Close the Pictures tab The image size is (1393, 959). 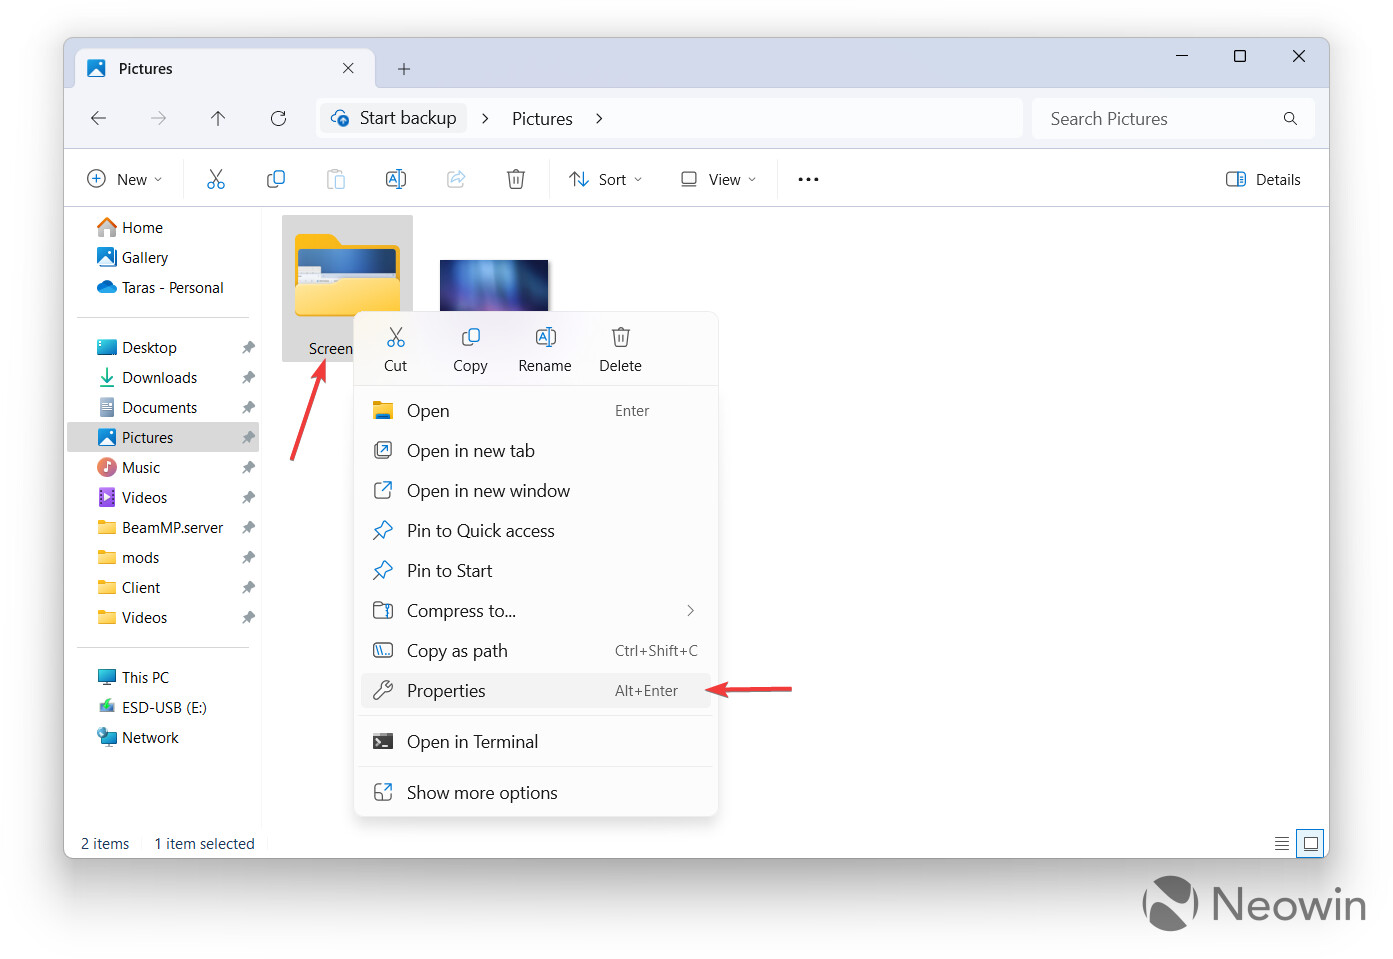(x=348, y=68)
